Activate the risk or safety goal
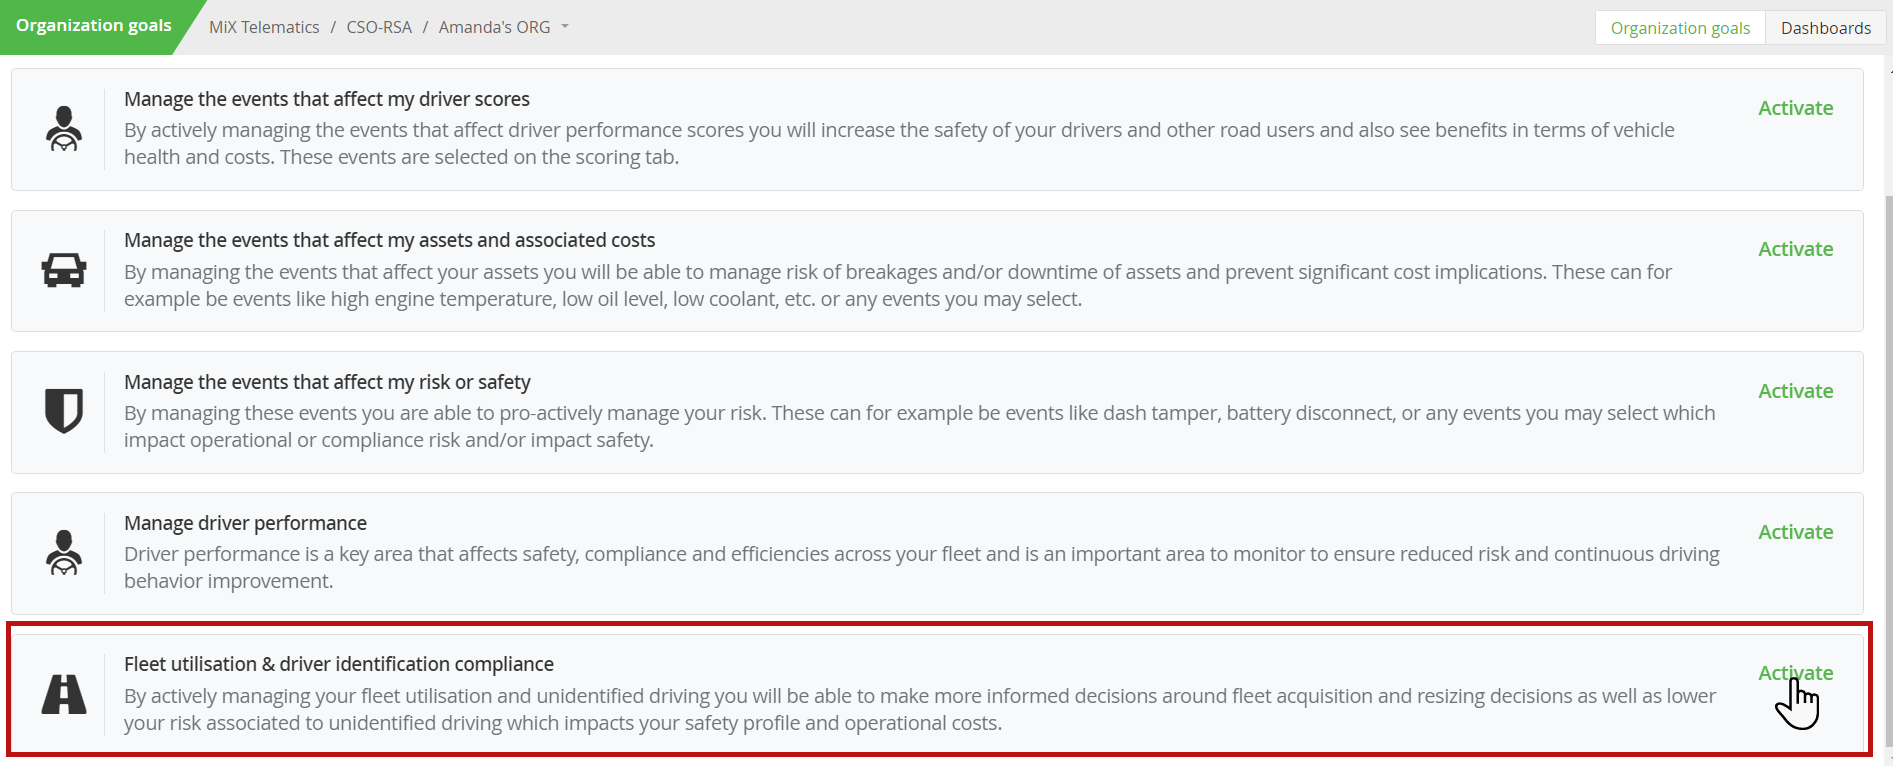Screen dimensions: 1893x766 point(1795,390)
